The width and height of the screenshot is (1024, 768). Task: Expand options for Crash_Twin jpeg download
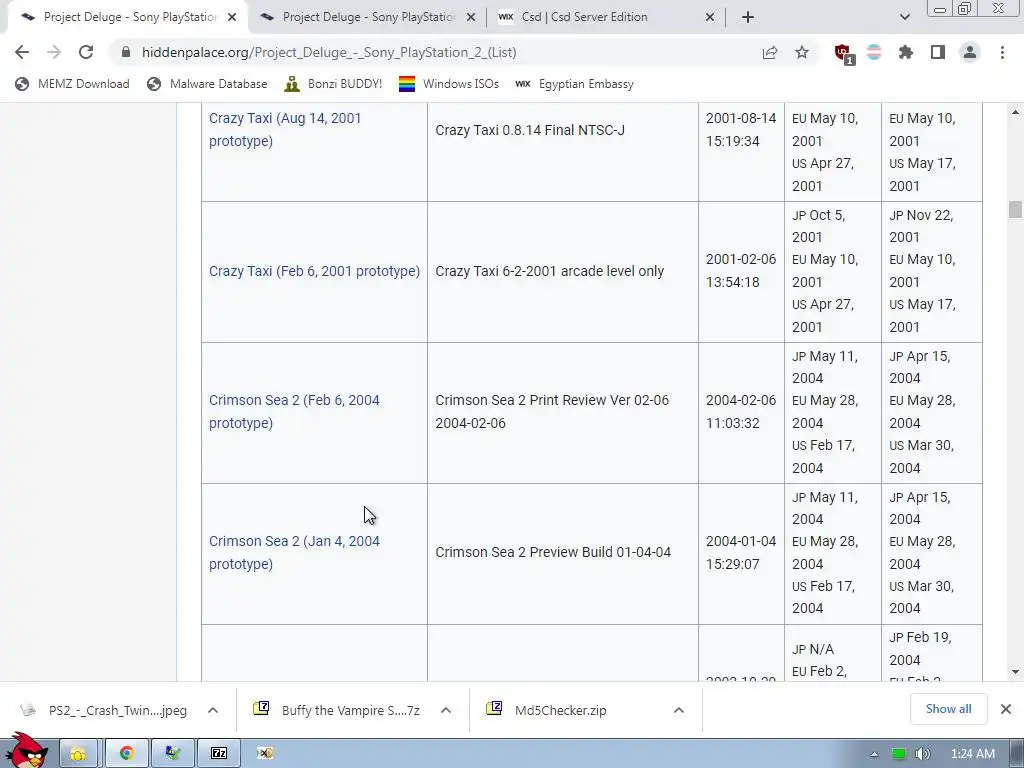(x=213, y=710)
